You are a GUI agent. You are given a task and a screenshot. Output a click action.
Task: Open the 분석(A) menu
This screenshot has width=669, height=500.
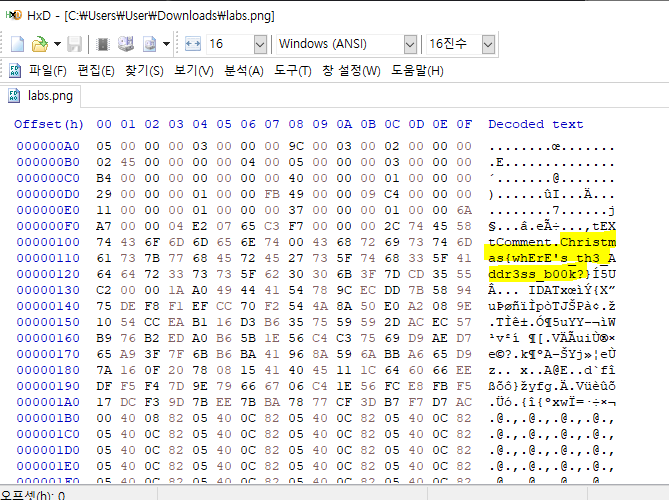click(x=244, y=70)
